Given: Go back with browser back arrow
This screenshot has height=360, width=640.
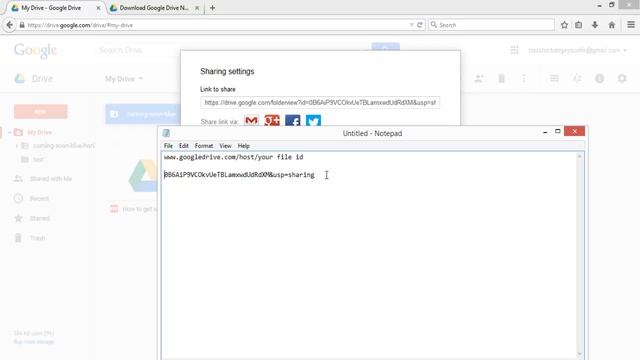Looking at the screenshot, I should tap(9, 25).
